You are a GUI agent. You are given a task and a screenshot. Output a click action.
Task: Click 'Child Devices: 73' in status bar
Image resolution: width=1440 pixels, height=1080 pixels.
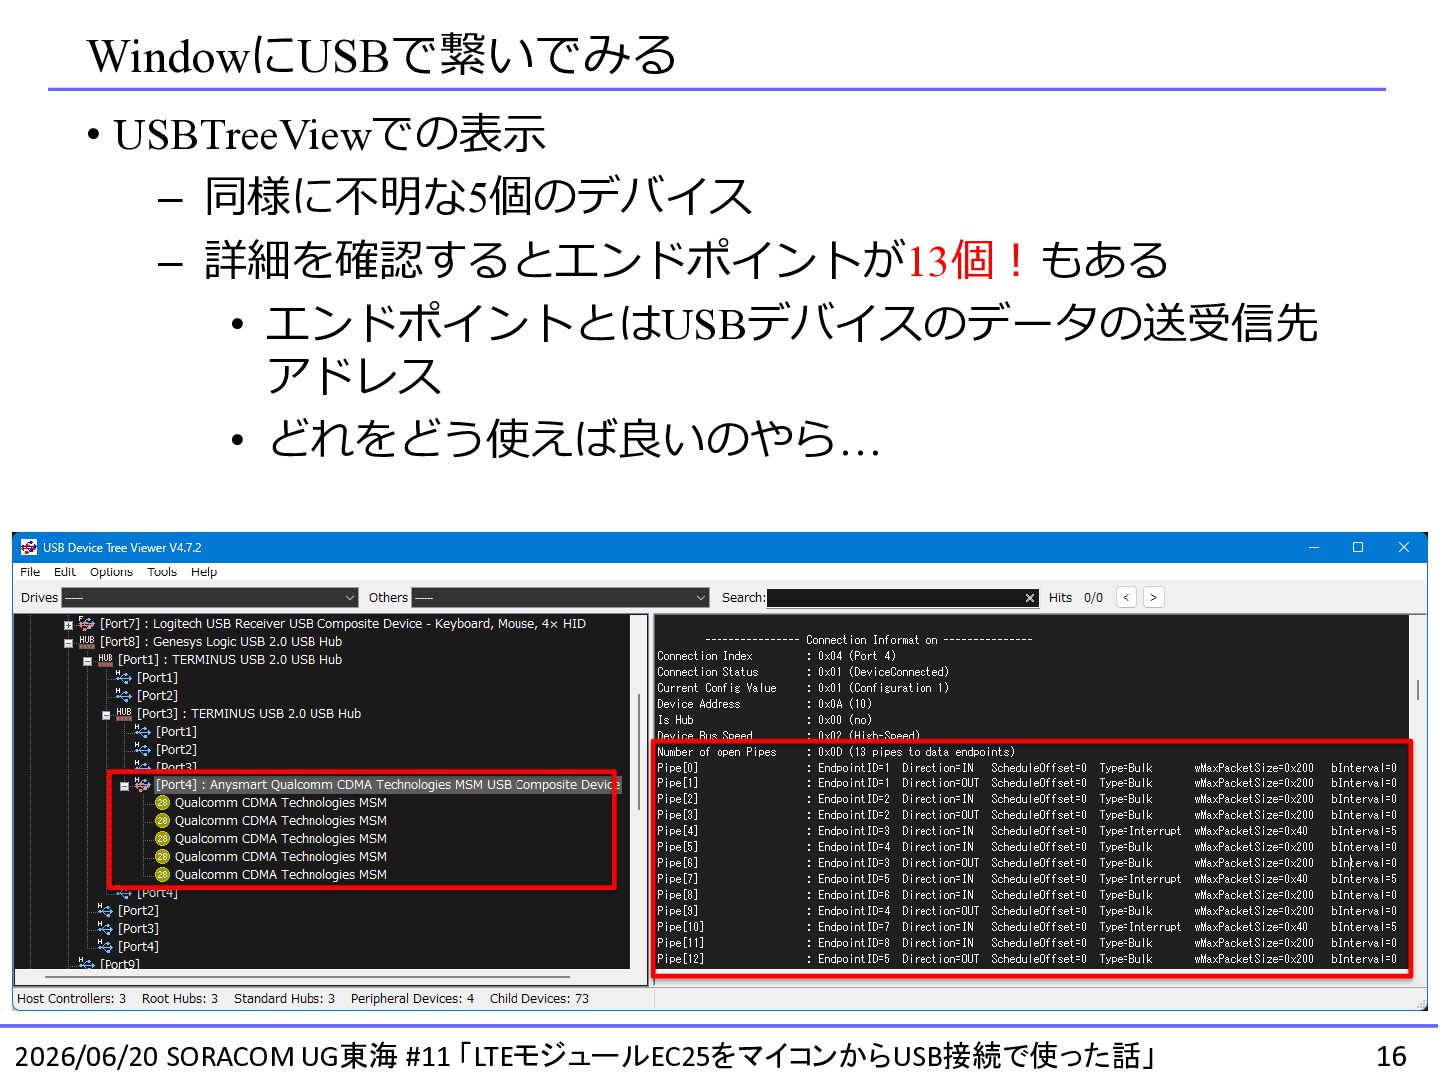(x=539, y=999)
